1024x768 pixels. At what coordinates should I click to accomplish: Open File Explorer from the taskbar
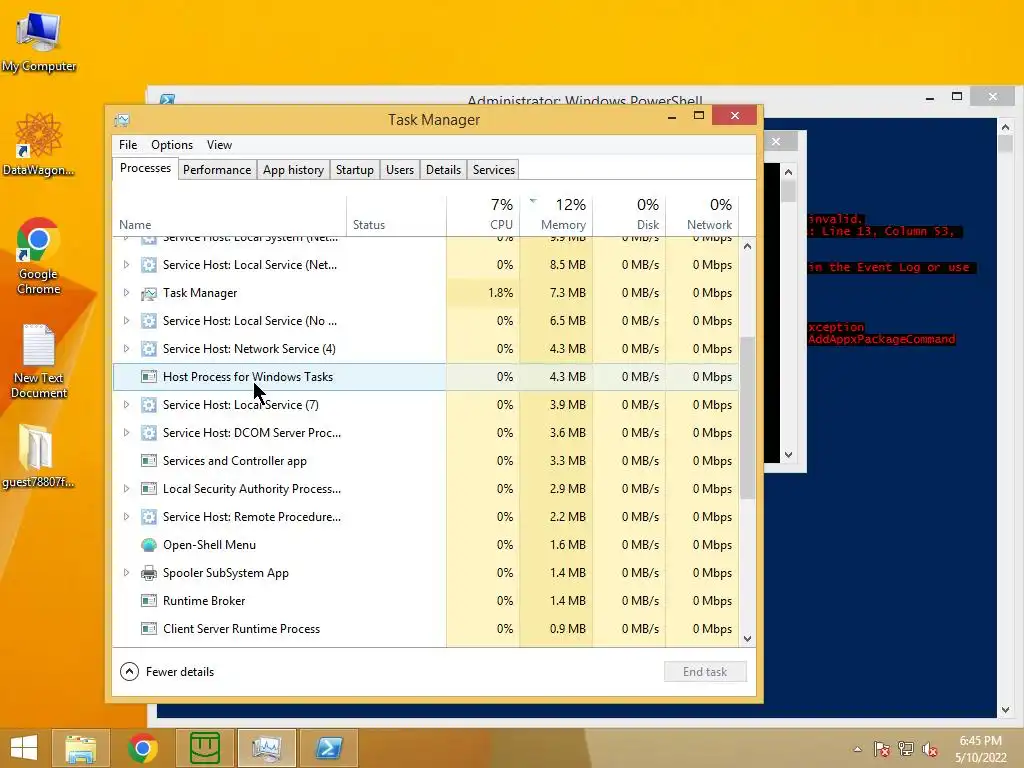click(80, 748)
